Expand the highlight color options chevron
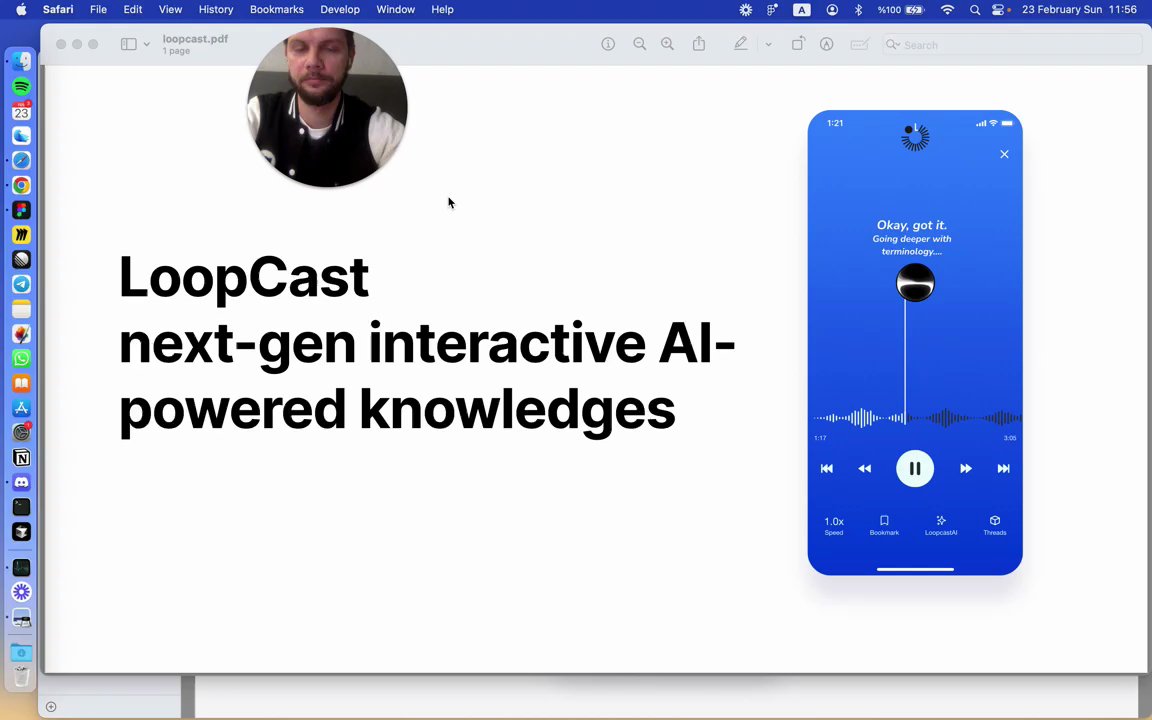Viewport: 1152px width, 720px height. point(768,44)
